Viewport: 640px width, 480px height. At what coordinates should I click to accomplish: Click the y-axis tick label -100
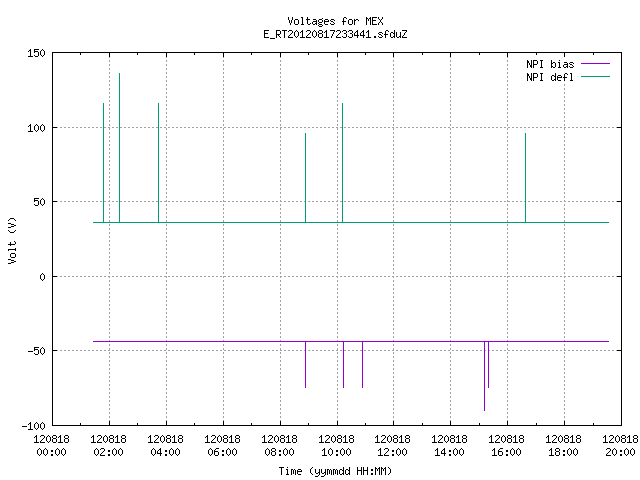click(33, 426)
